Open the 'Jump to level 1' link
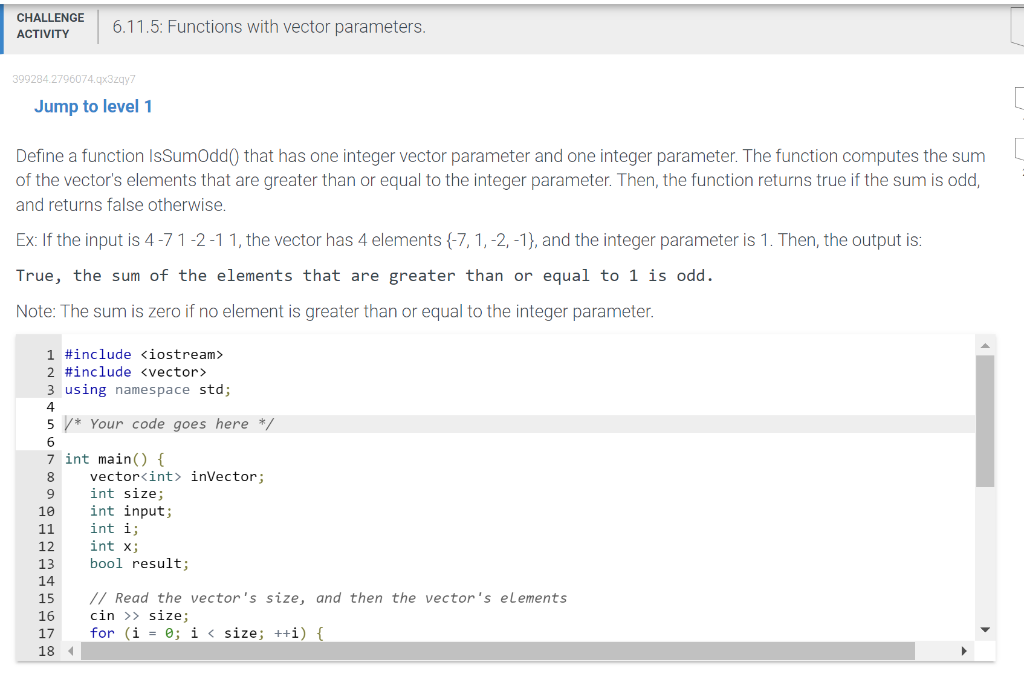The width and height of the screenshot is (1024, 677). tap(93, 106)
